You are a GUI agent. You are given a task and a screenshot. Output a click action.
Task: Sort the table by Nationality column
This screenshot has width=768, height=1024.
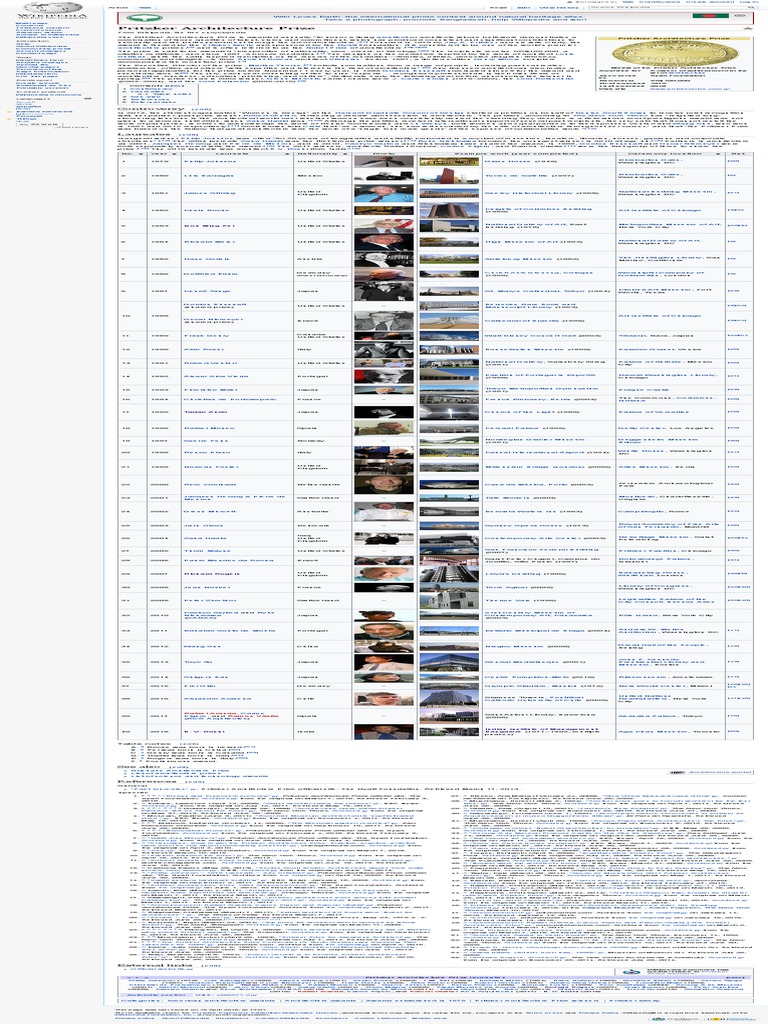tap(323, 154)
